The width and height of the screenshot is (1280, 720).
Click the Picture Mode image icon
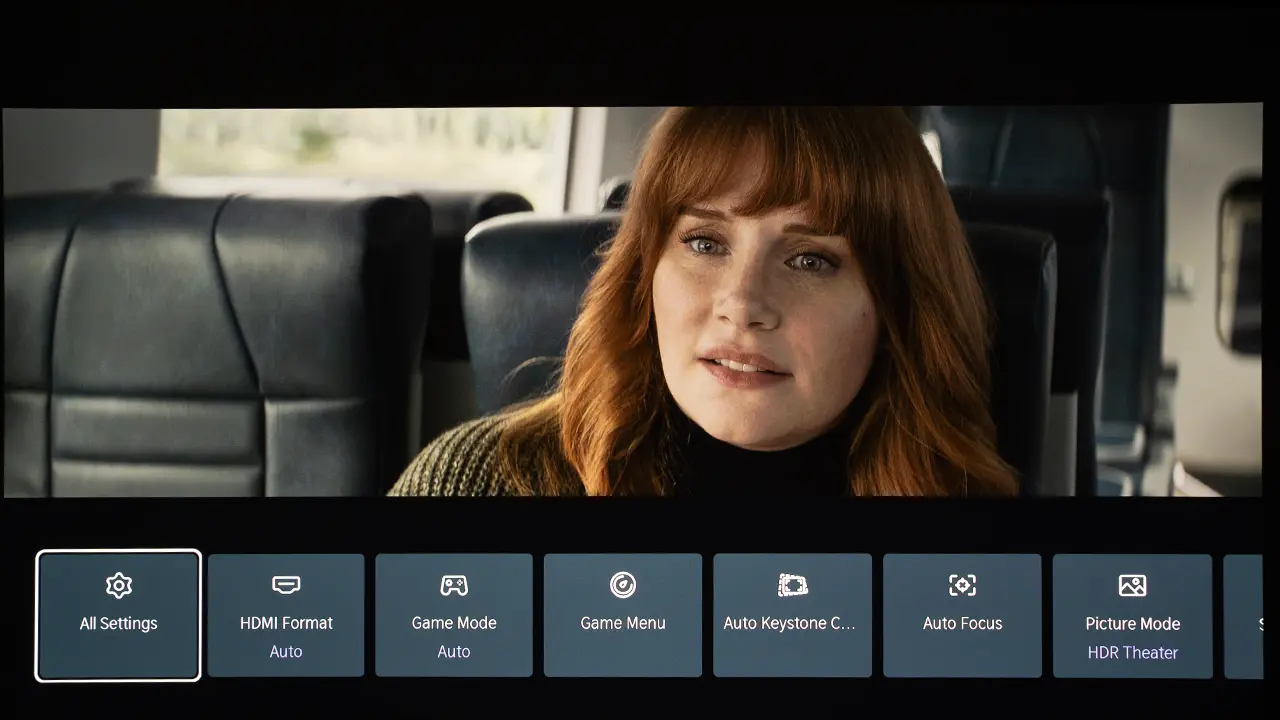pyautogui.click(x=1132, y=585)
